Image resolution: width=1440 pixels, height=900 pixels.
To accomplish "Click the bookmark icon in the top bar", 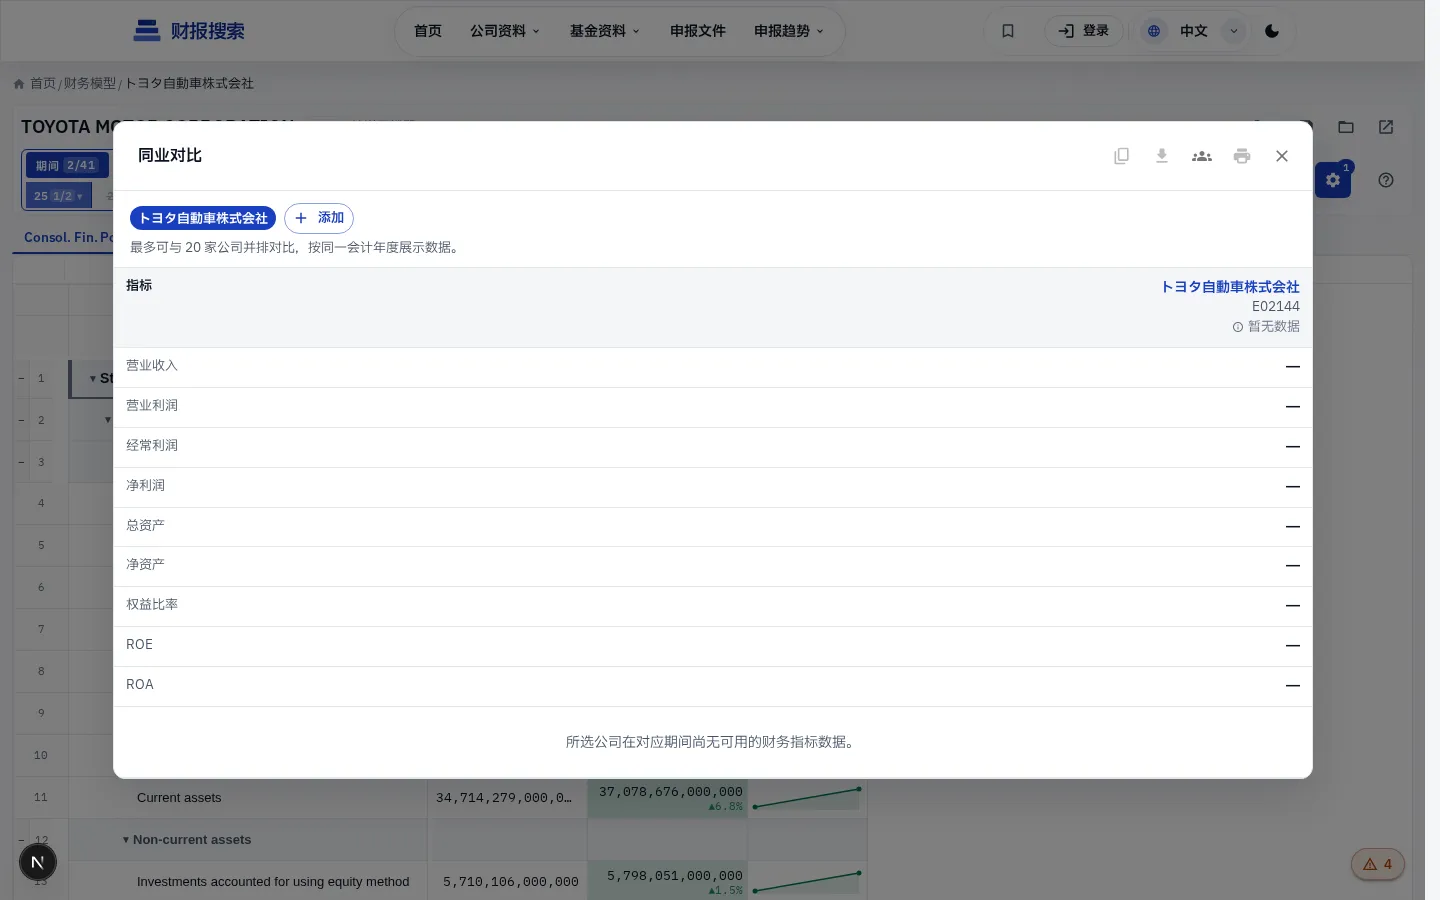I will click(x=1008, y=31).
